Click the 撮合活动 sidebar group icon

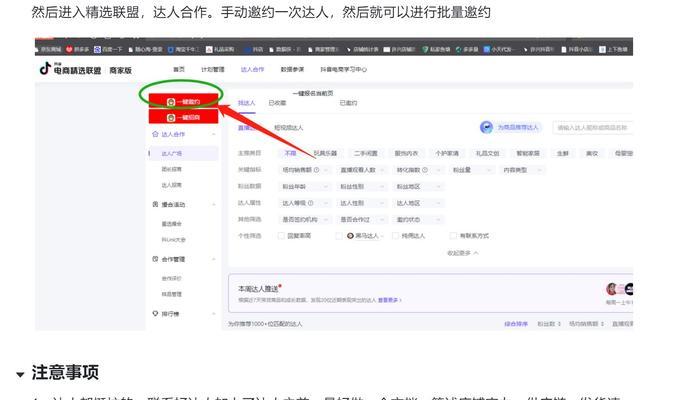point(155,204)
